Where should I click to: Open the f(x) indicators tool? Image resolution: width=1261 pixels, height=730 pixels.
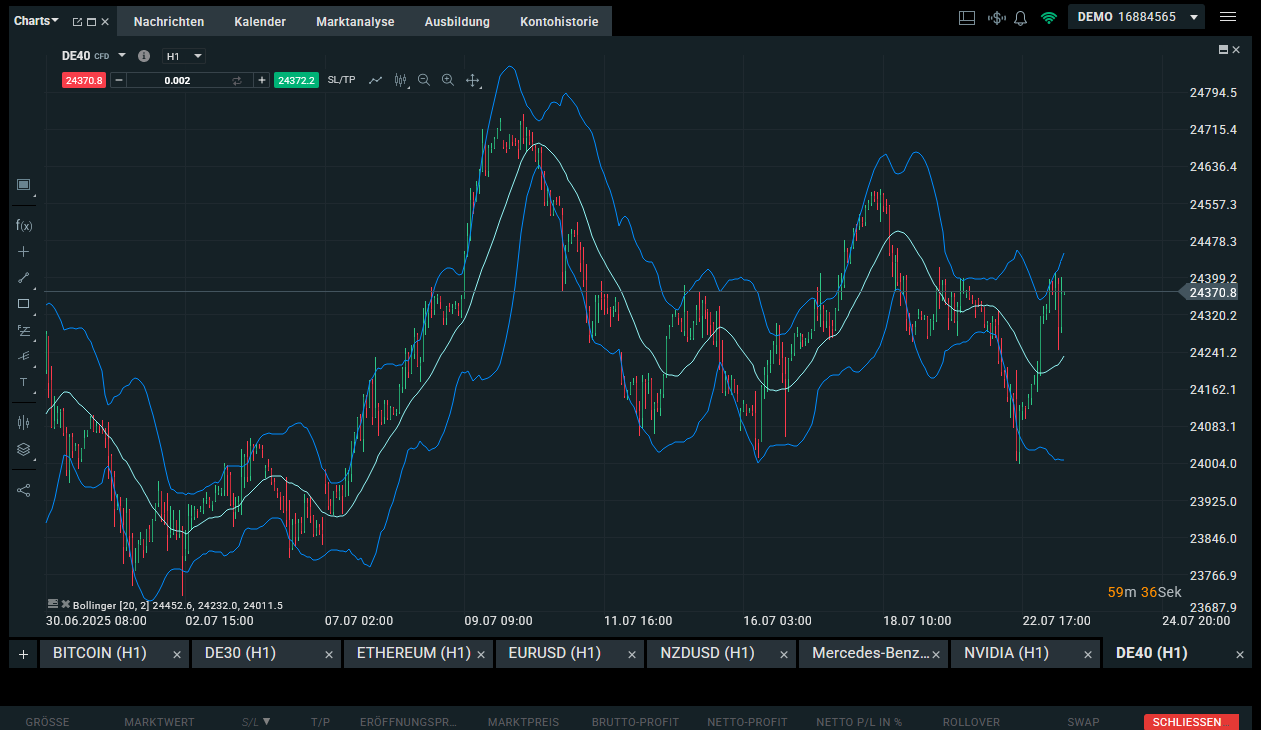click(24, 226)
